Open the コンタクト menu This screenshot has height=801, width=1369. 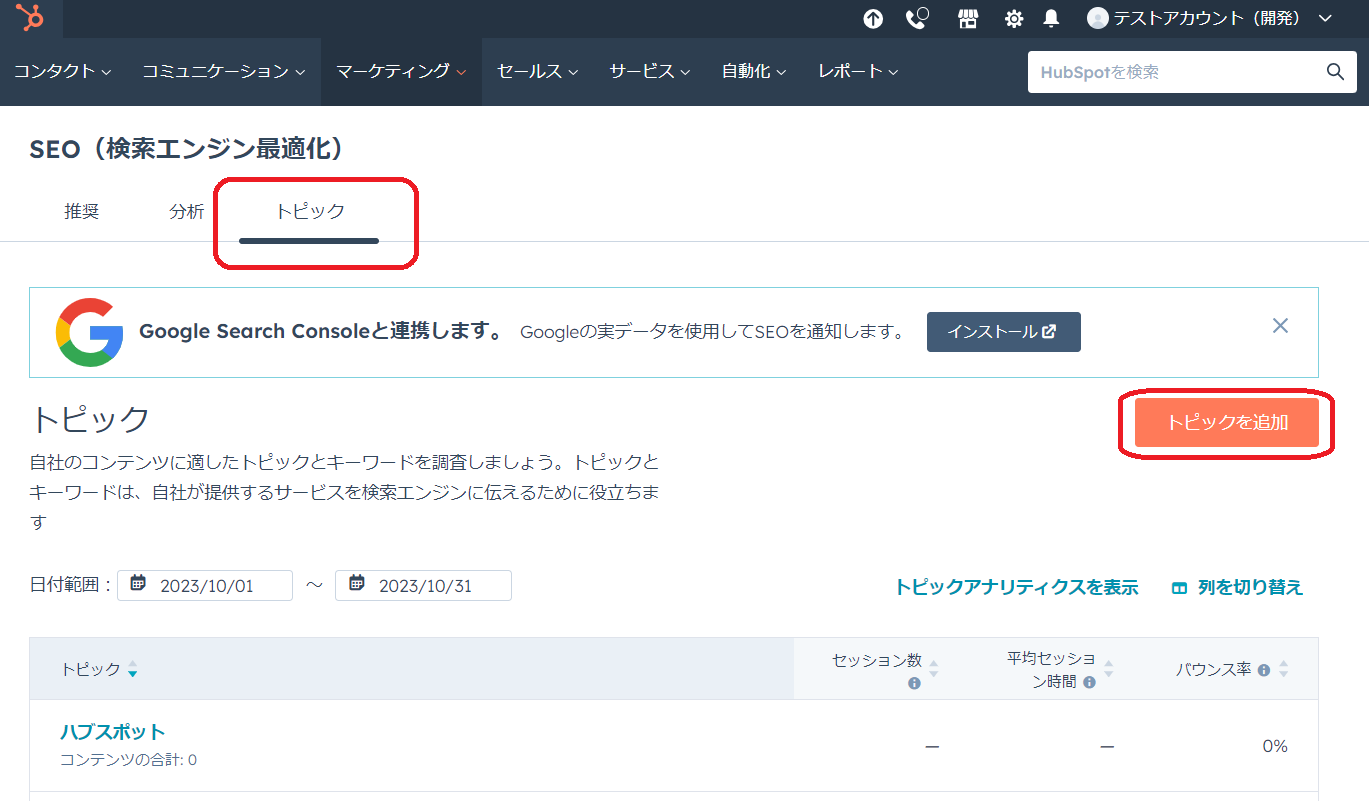[x=63, y=71]
